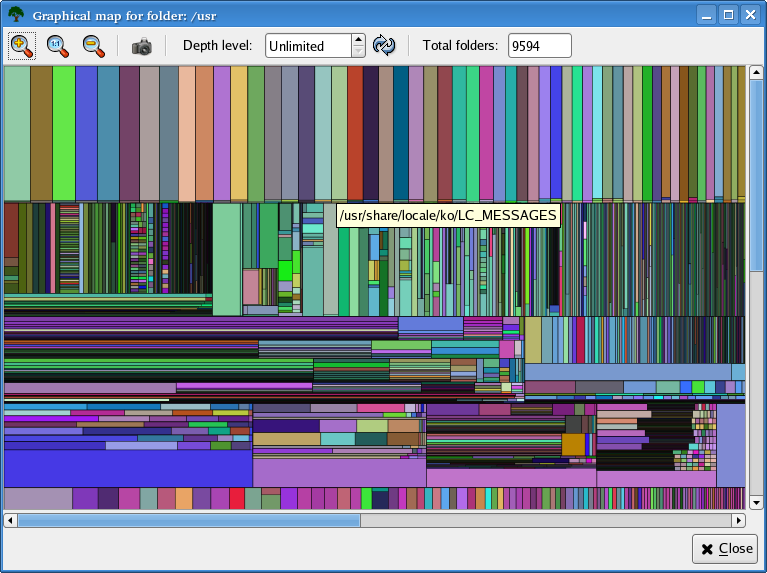This screenshot has height=573, width=767.
Task: Decrease depth level with the down stepper arrow
Action: (x=358, y=51)
